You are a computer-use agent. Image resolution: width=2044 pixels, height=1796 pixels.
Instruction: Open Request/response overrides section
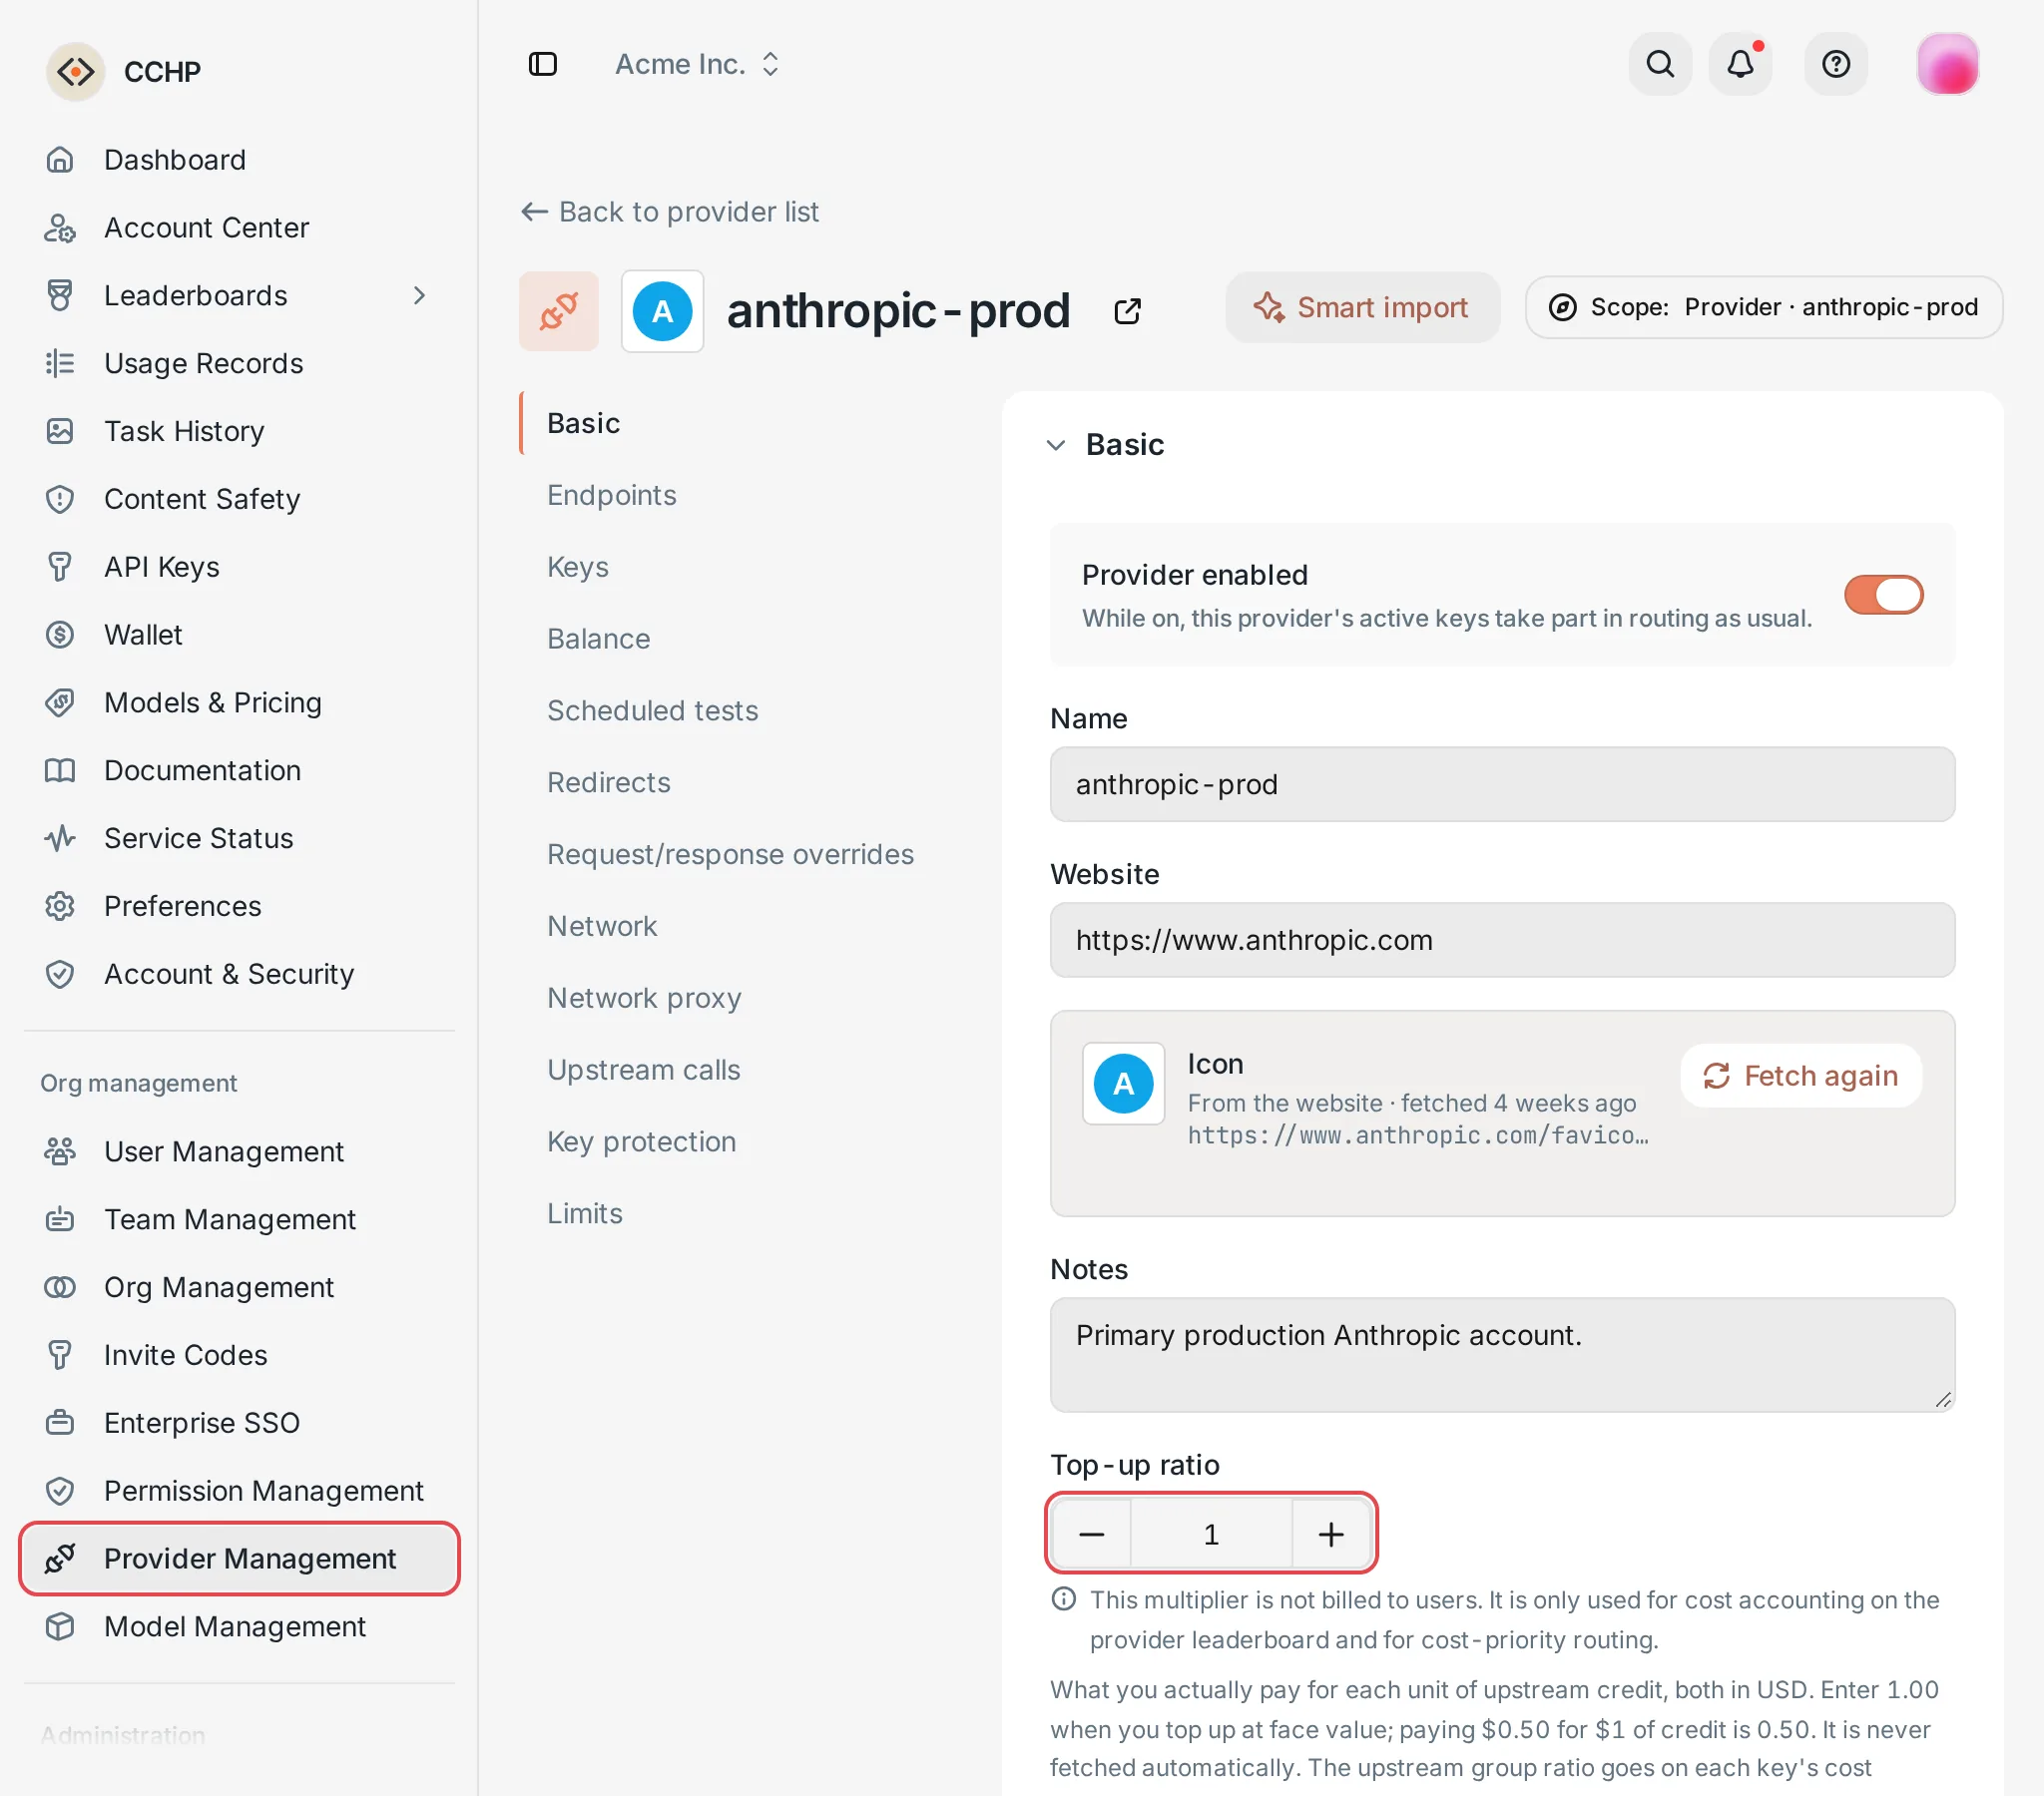tap(730, 854)
